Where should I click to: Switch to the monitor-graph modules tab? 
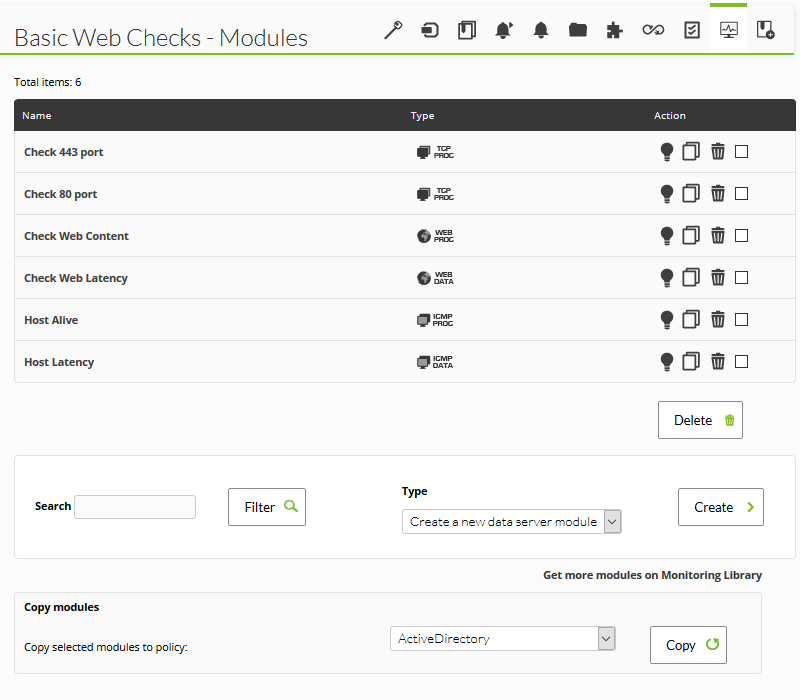tap(728, 30)
